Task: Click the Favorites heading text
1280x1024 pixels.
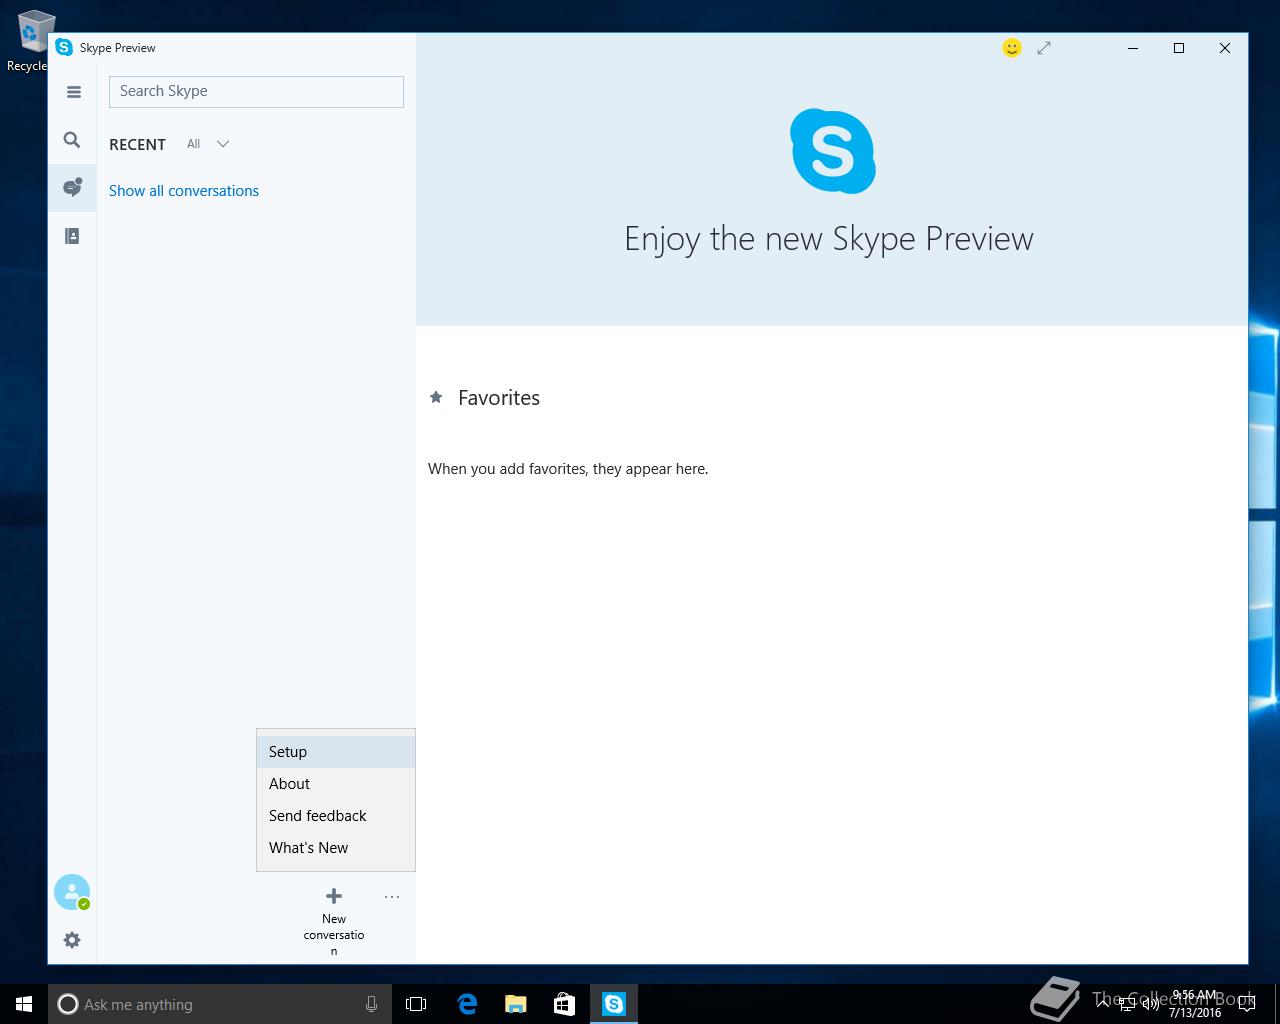Action: pyautogui.click(x=499, y=398)
